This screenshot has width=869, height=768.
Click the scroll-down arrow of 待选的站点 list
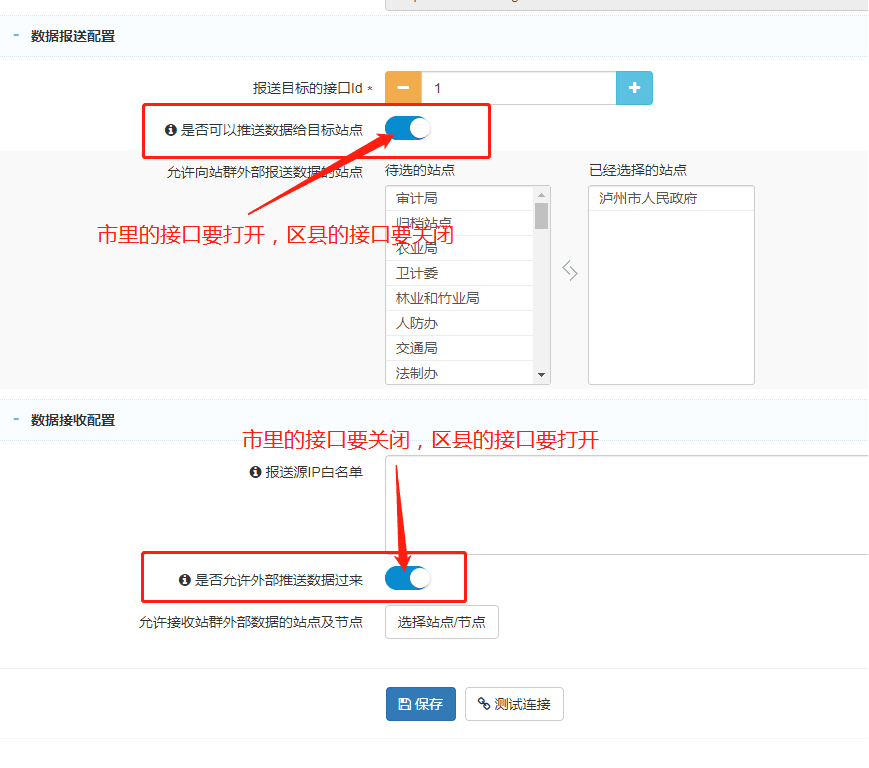coord(542,375)
